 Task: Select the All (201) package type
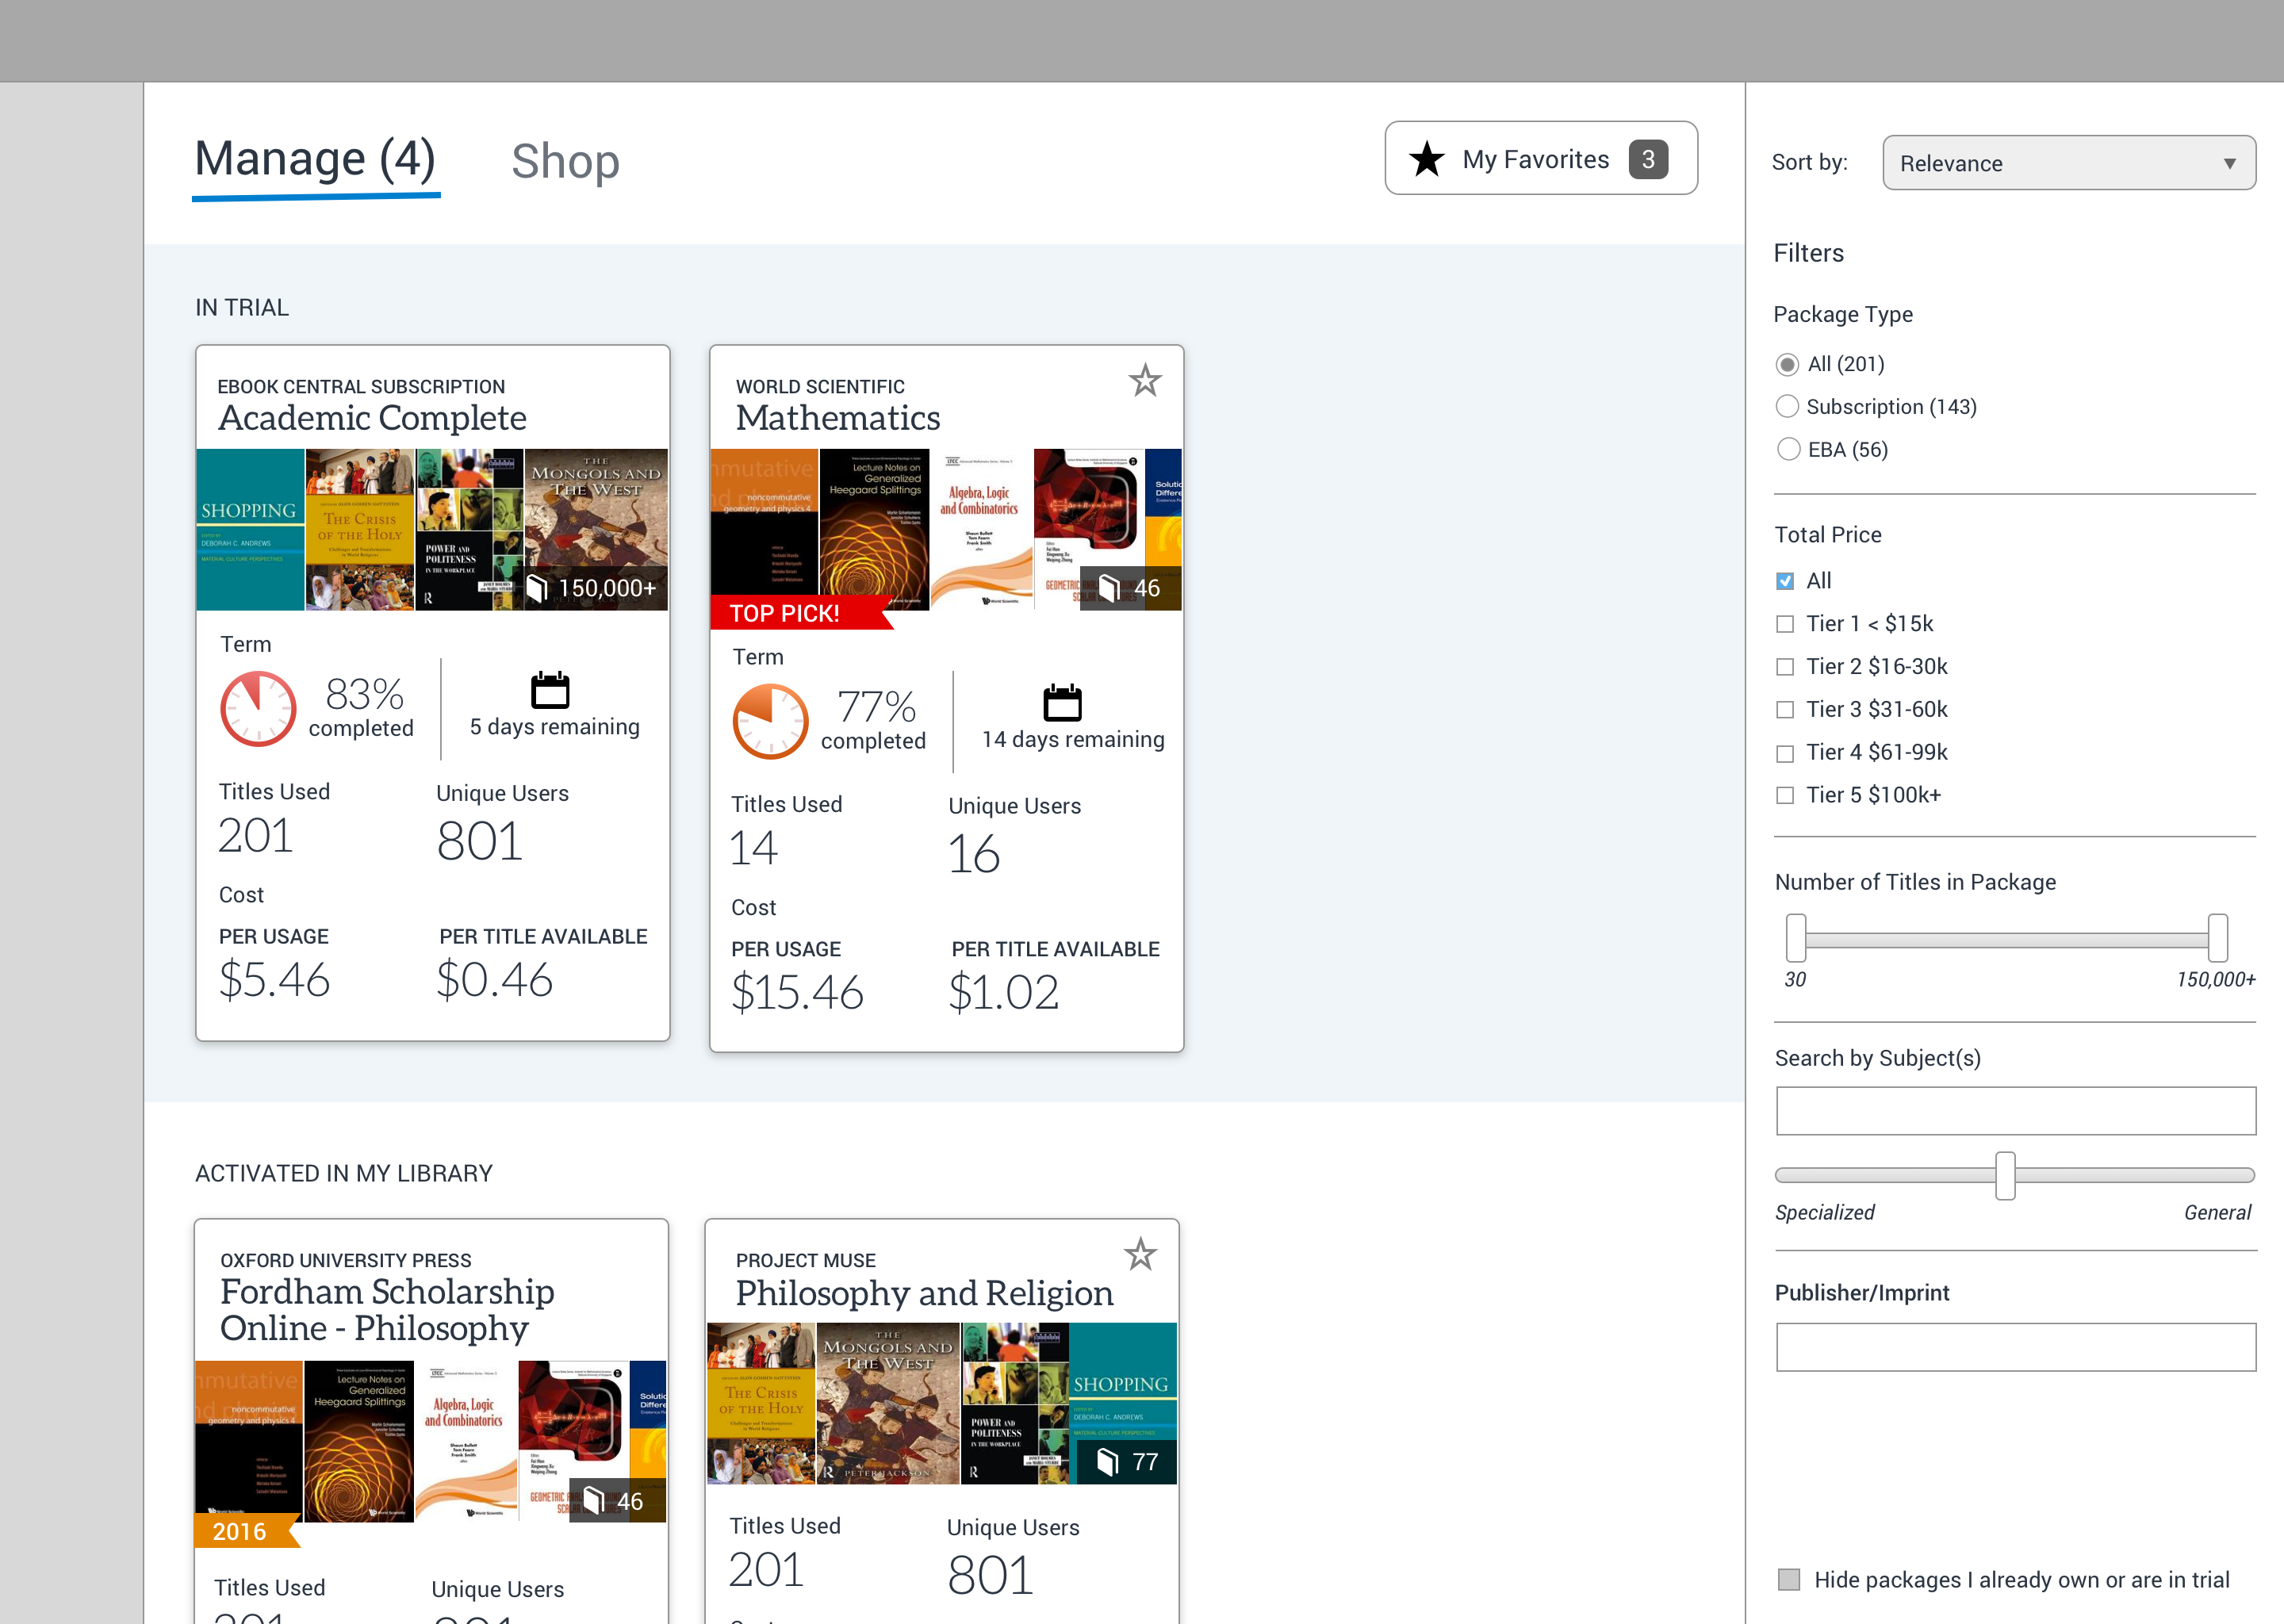pos(1787,365)
